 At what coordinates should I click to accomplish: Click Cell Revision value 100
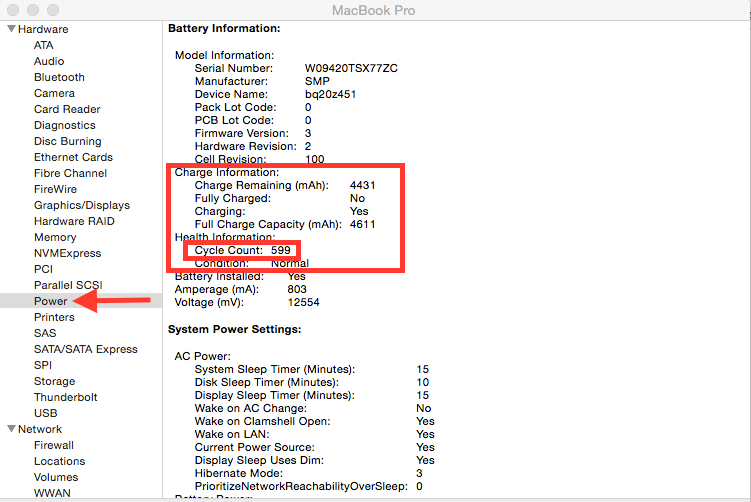click(315, 159)
